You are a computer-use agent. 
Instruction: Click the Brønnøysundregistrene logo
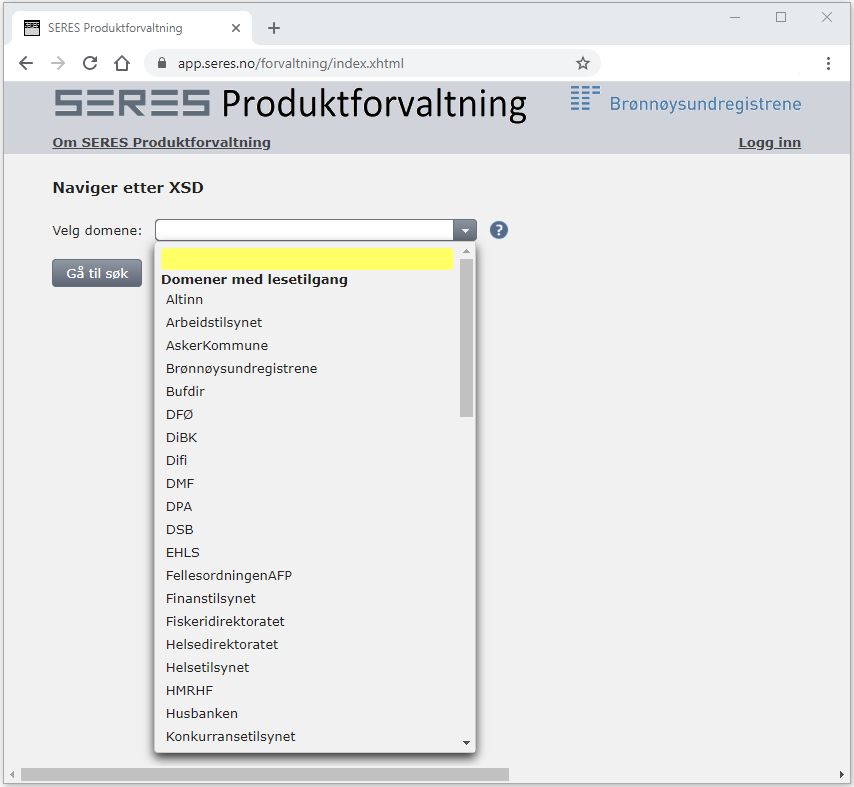tap(686, 99)
